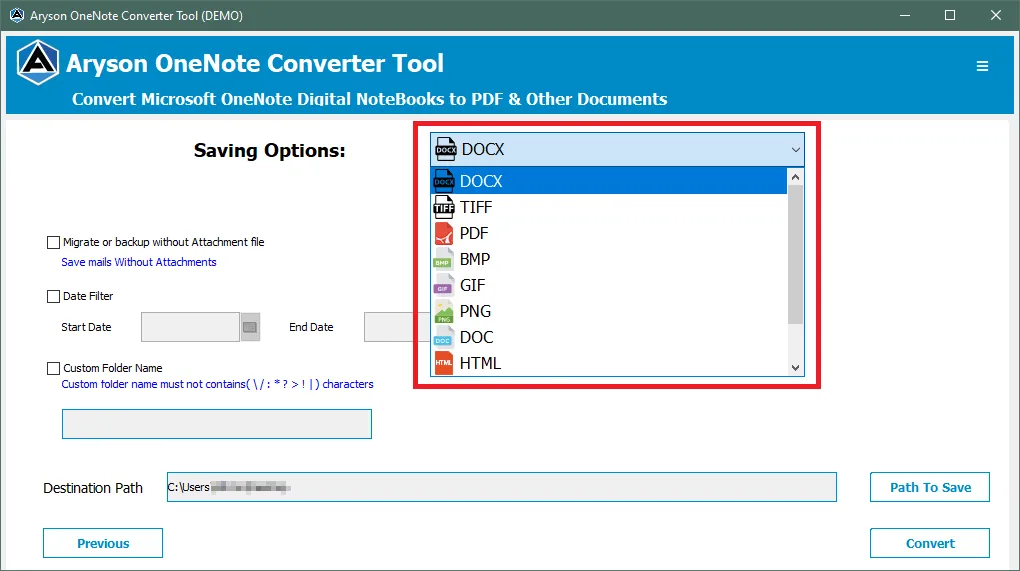1020x571 pixels.
Task: Check the Custom Folder Name option
Action: click(x=53, y=369)
